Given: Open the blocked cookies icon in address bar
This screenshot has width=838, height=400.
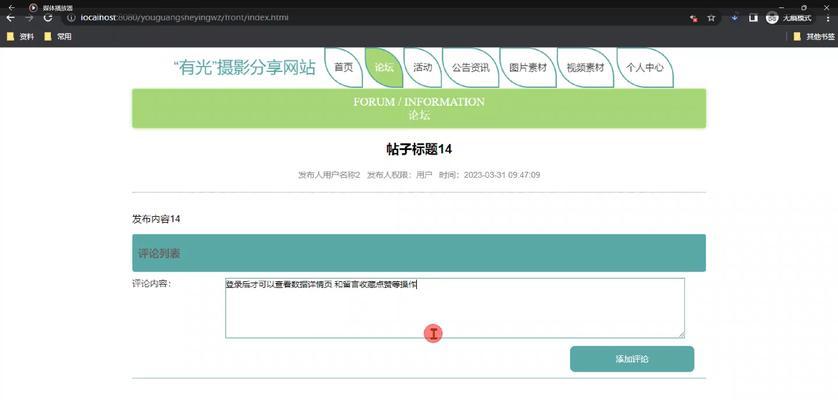Looking at the screenshot, I should [694, 18].
